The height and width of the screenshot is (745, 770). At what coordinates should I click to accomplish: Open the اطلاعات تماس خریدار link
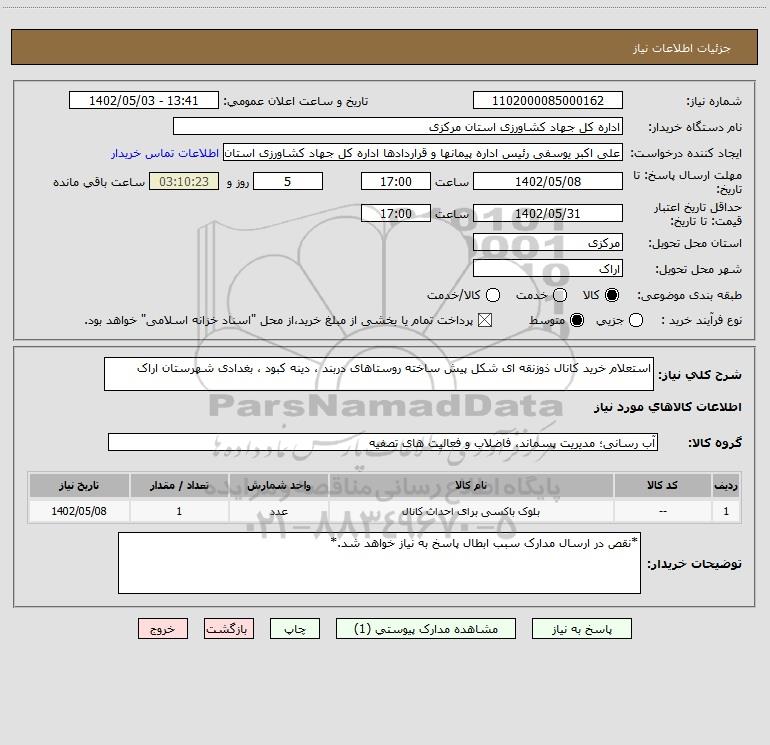click(165, 153)
